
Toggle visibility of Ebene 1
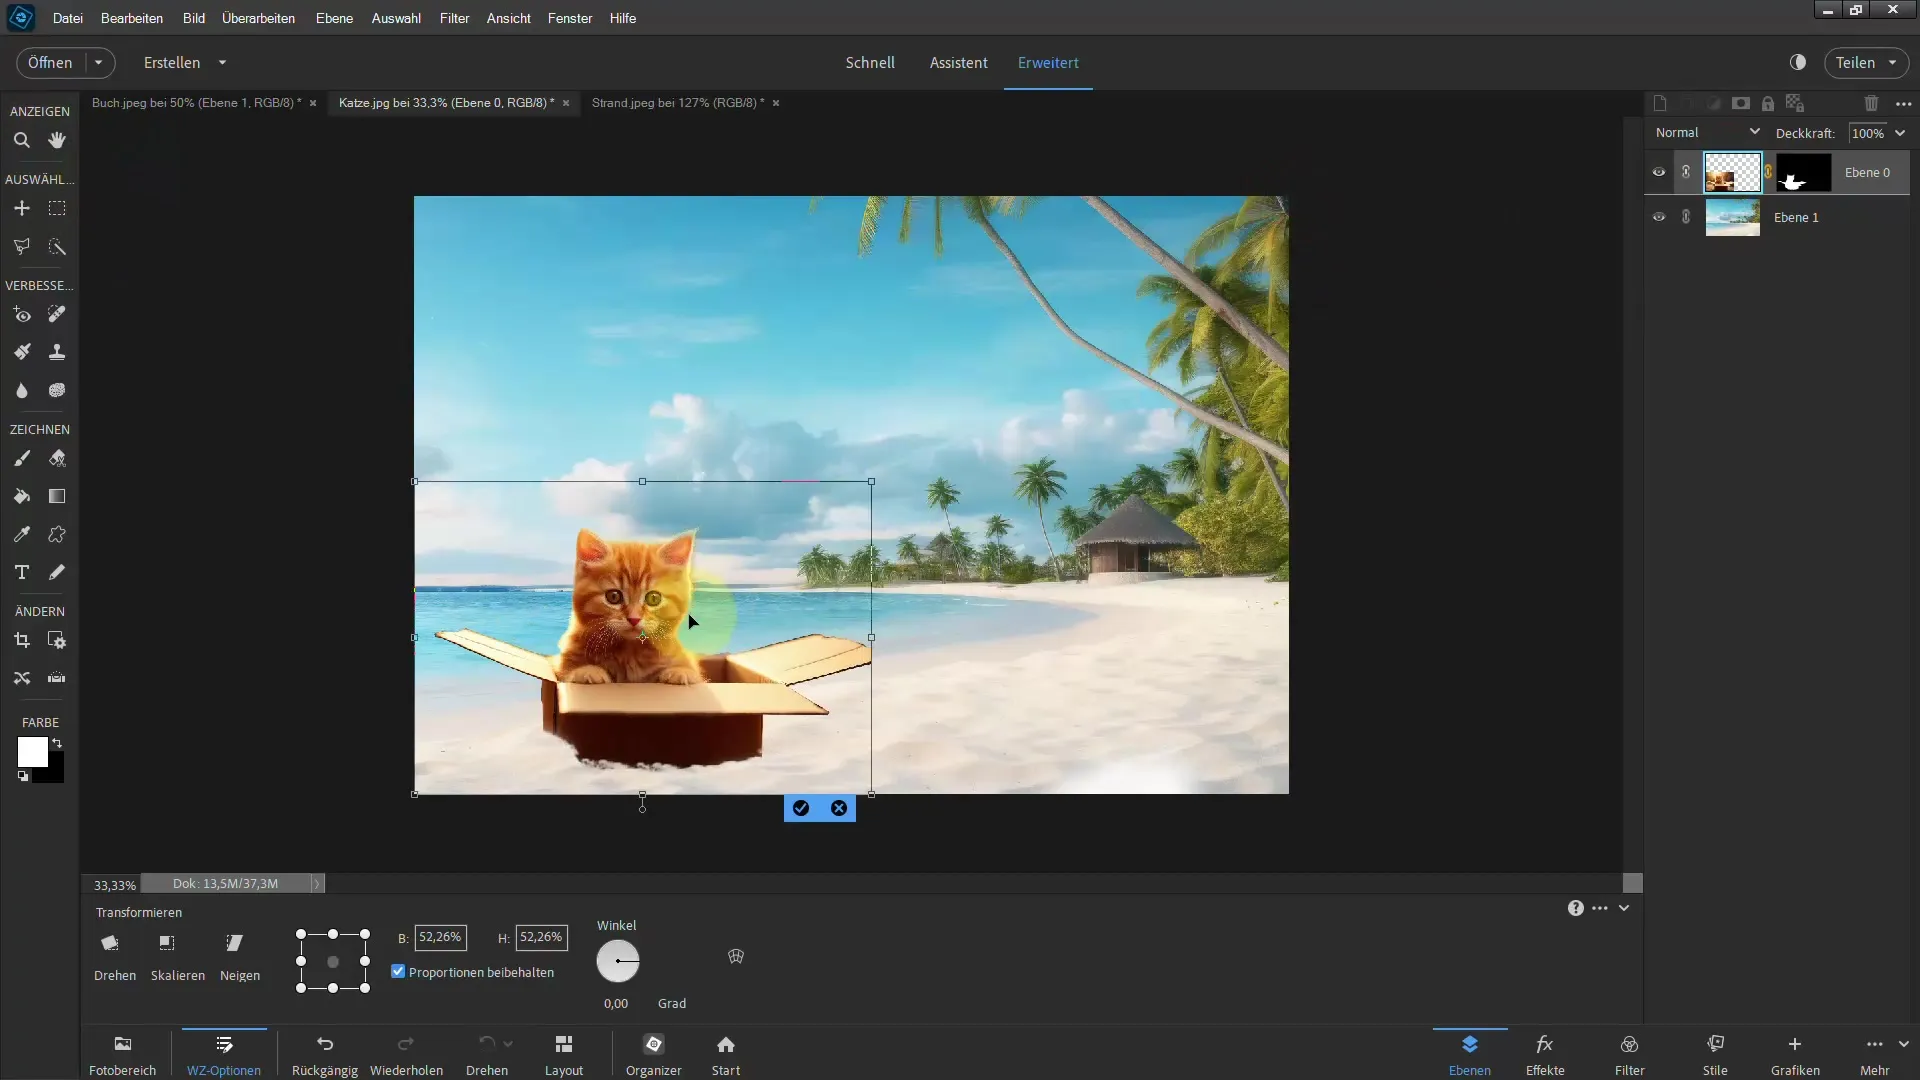pos(1659,216)
